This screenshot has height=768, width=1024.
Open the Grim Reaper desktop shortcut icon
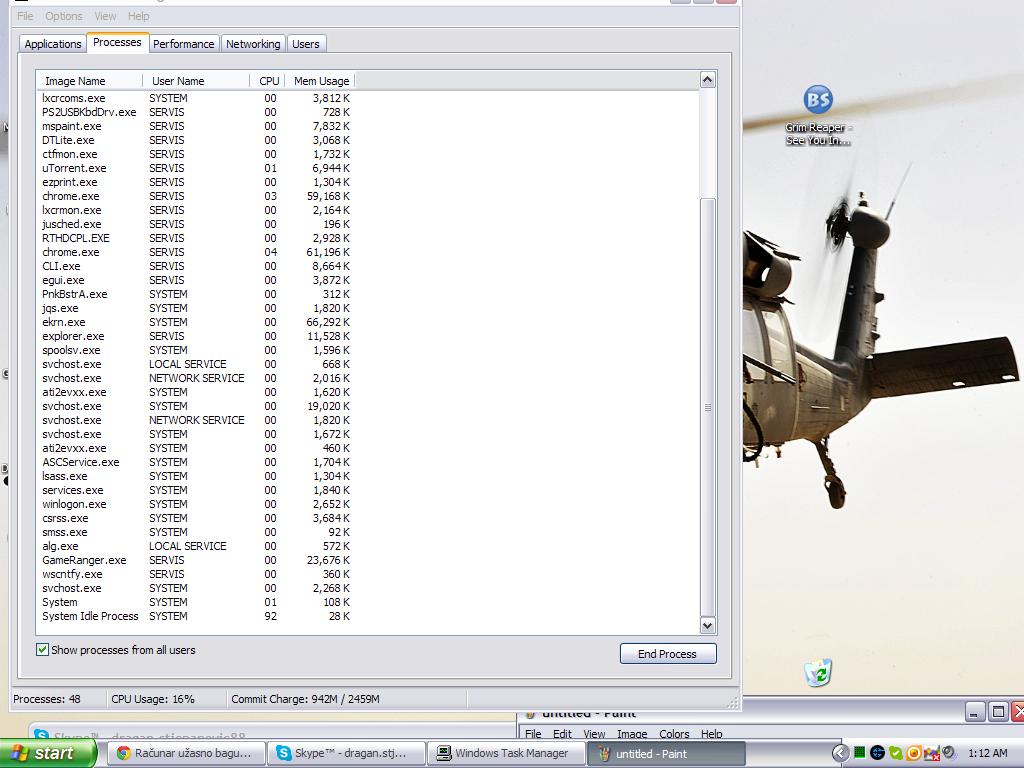[818, 115]
